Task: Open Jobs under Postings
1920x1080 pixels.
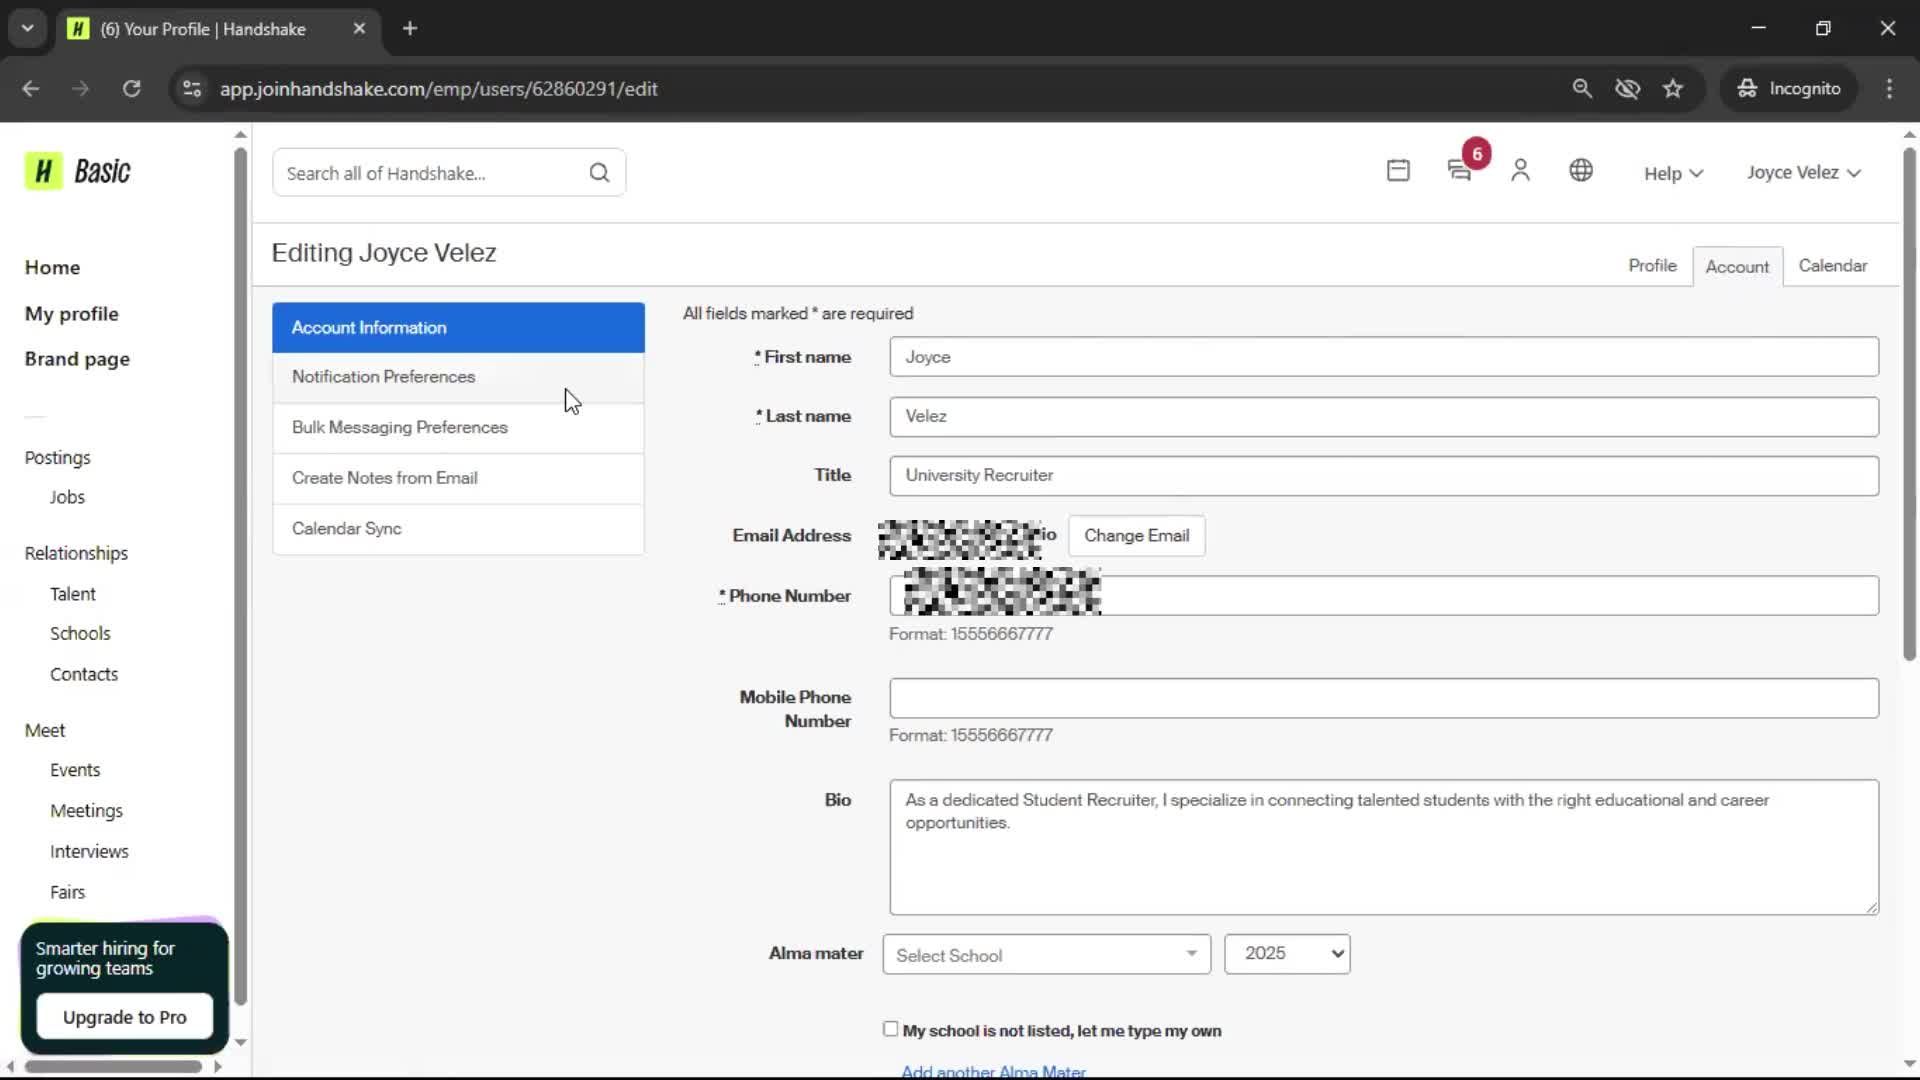Action: (67, 497)
